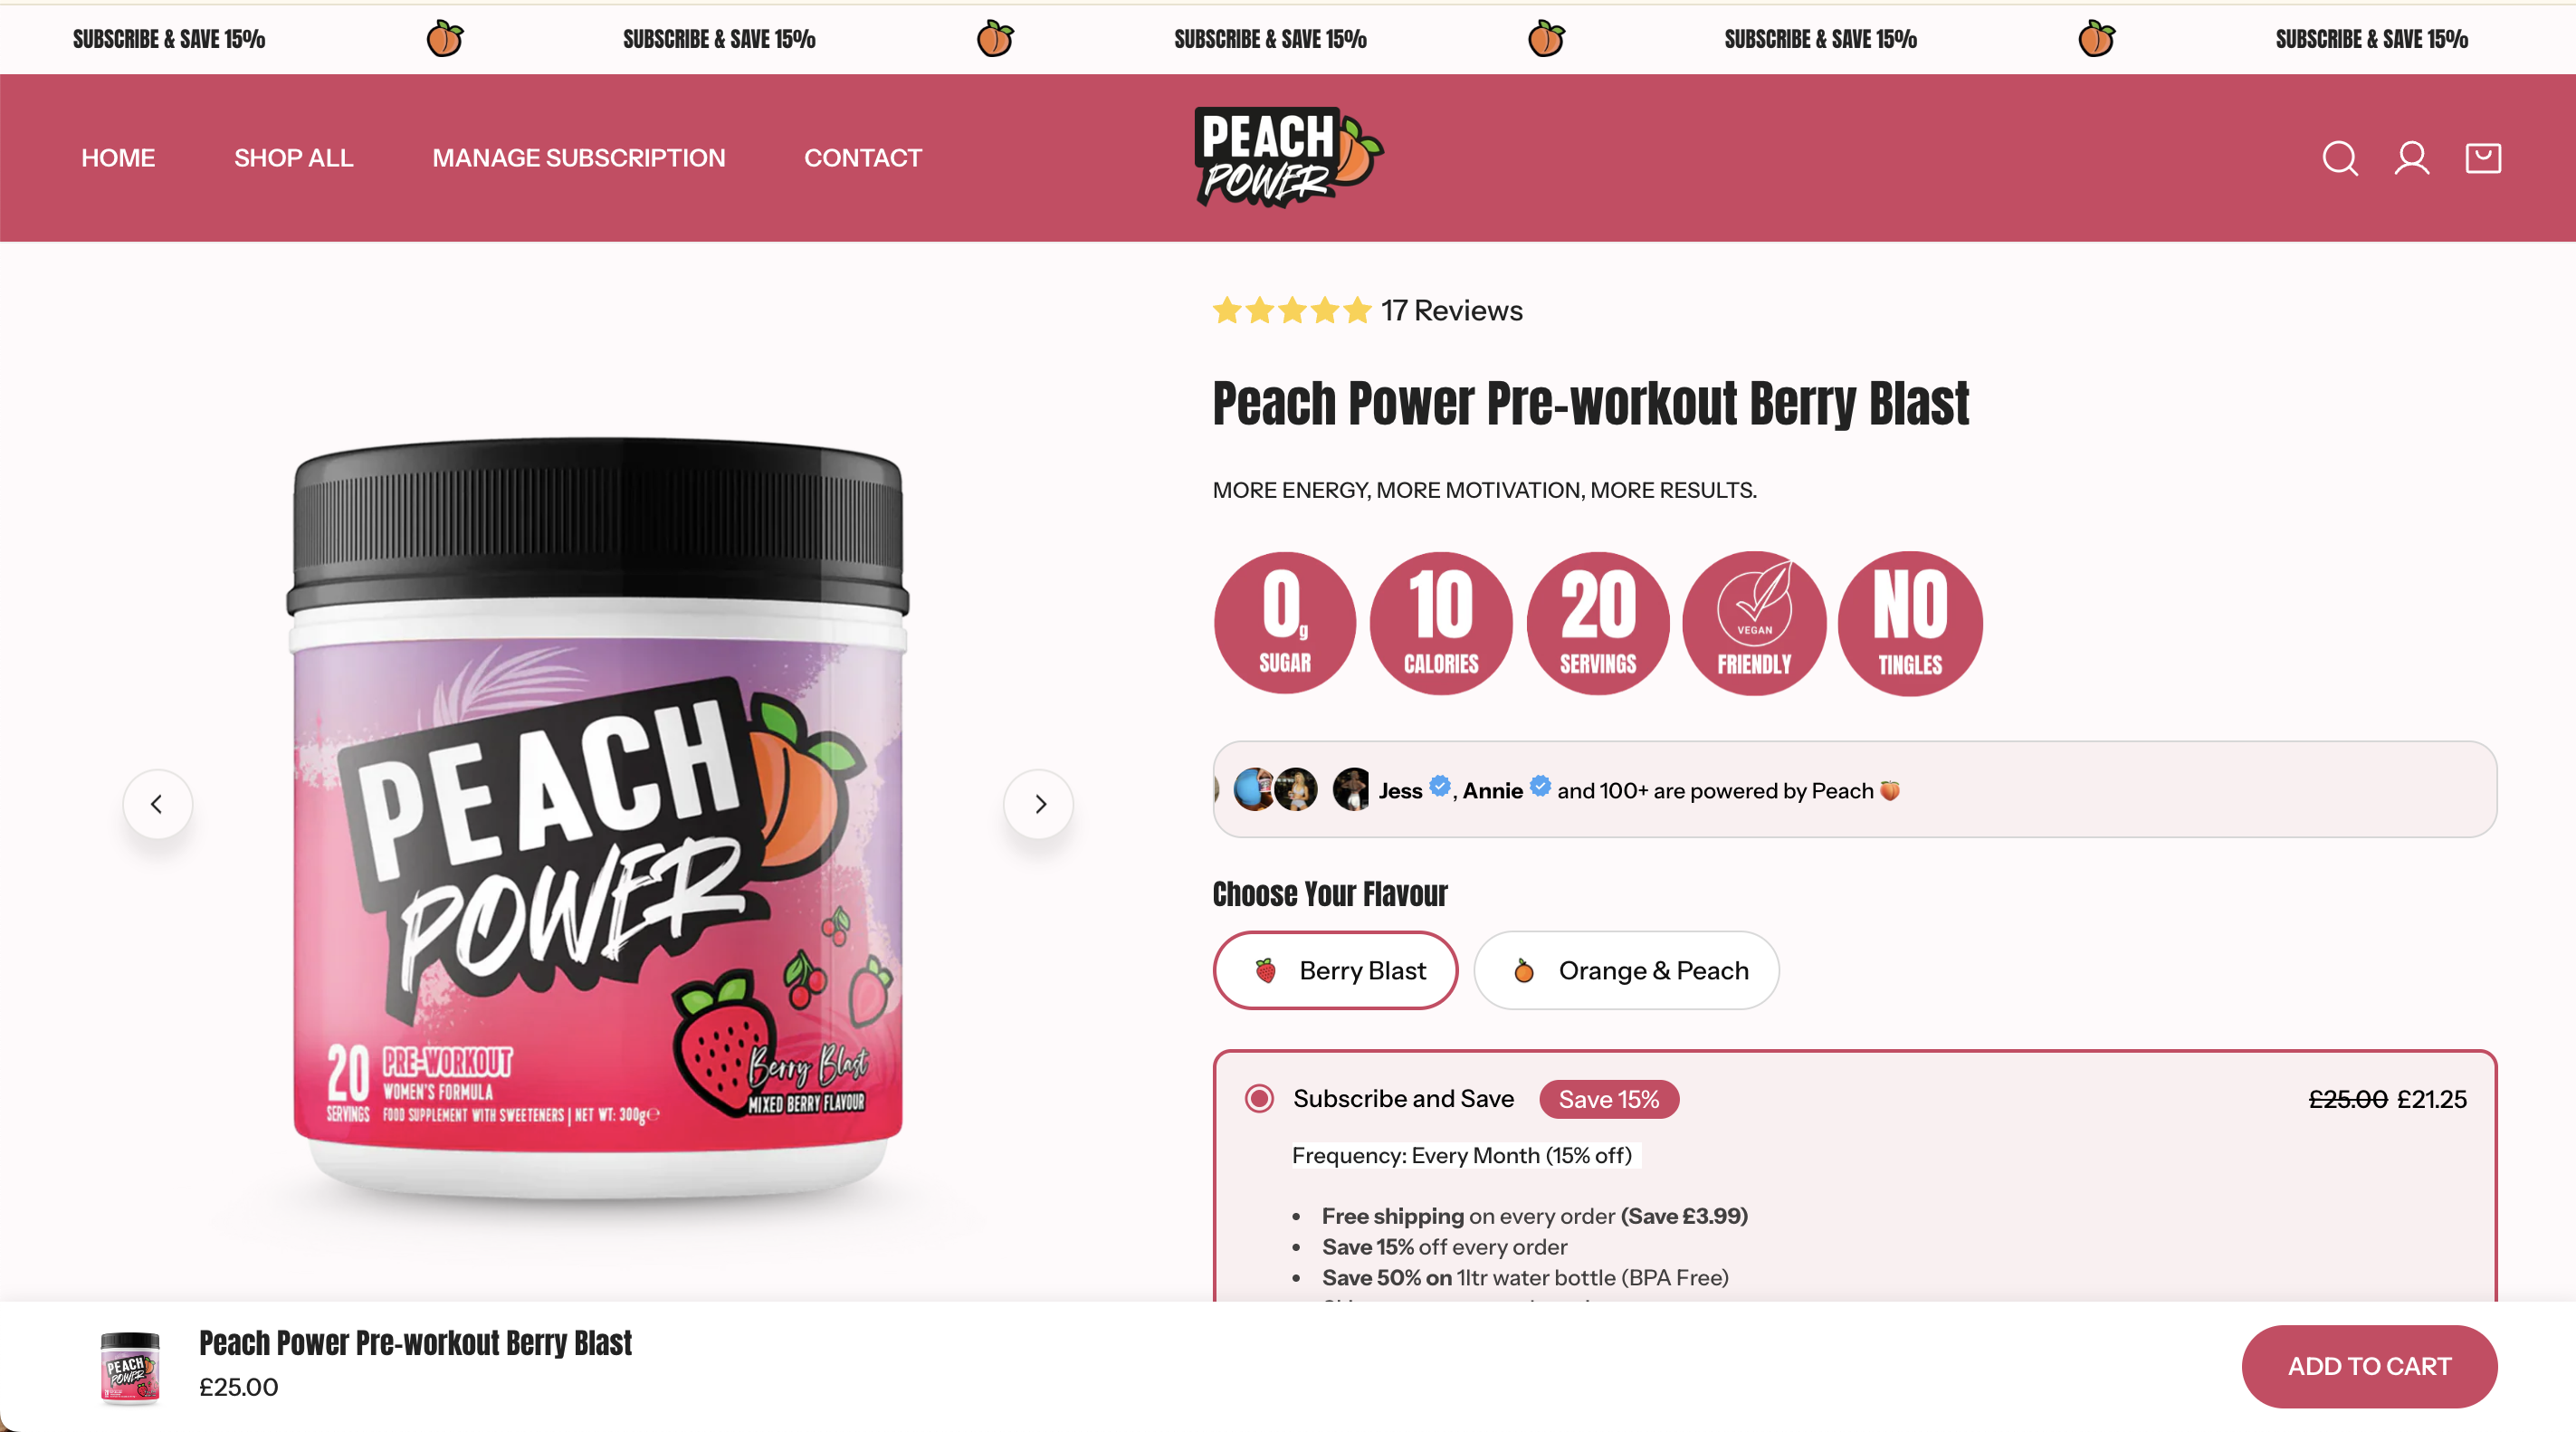
Task: Open the shopping cart bag icon
Action: click(2483, 158)
